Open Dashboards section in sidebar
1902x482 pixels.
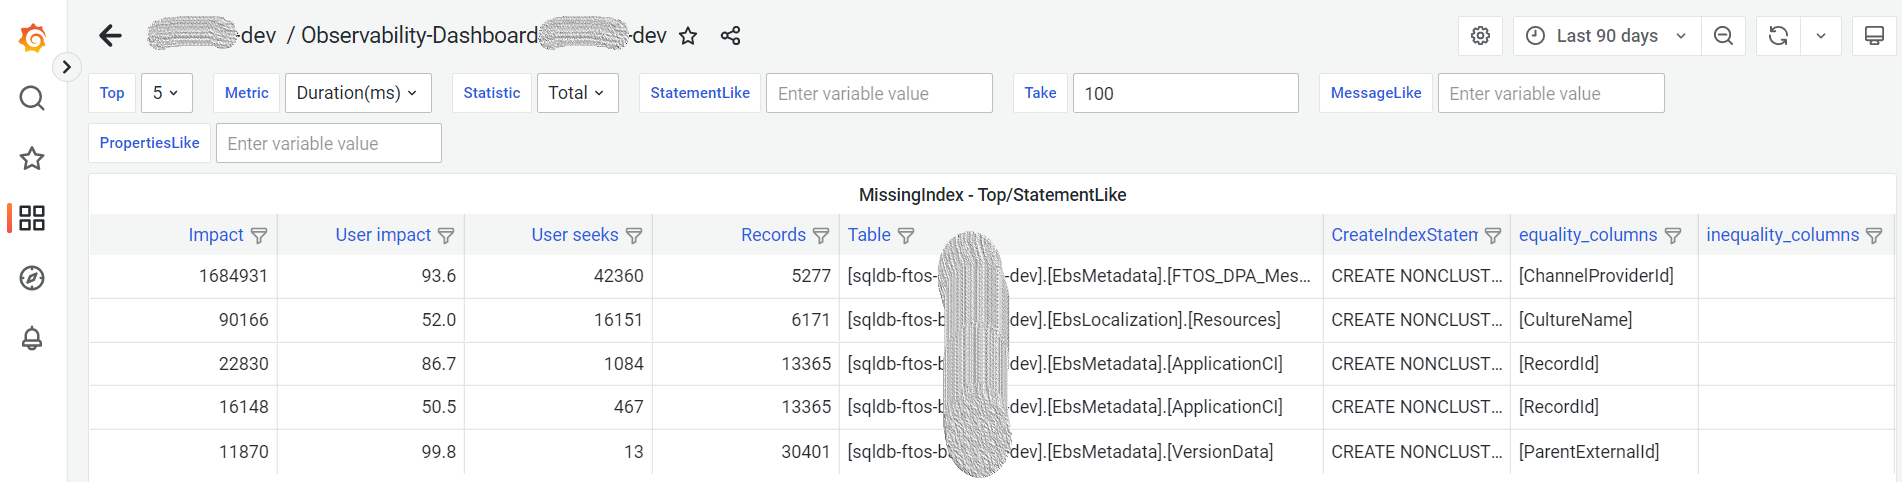pyautogui.click(x=32, y=218)
